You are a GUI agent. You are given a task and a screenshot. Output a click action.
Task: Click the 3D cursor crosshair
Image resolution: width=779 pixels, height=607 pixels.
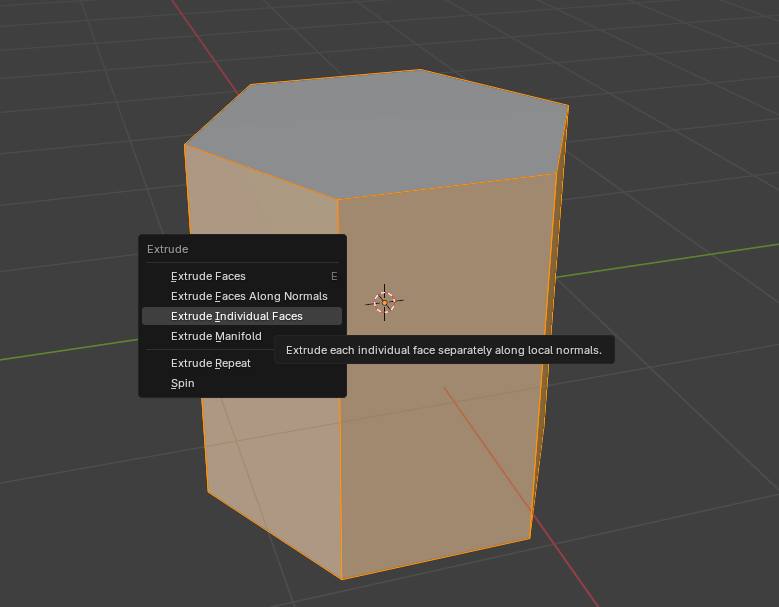[385, 302]
